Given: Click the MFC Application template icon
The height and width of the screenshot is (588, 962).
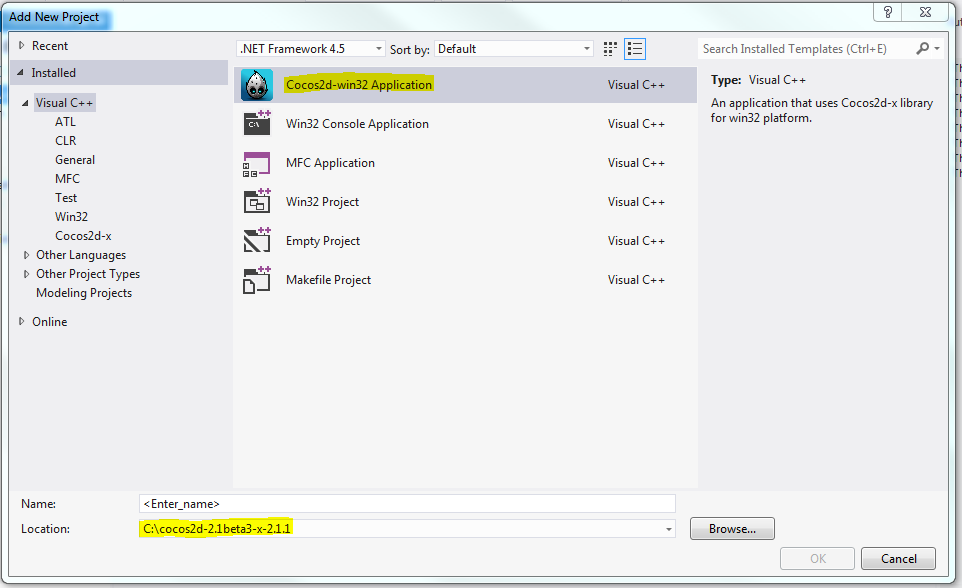Looking at the screenshot, I should 257,163.
